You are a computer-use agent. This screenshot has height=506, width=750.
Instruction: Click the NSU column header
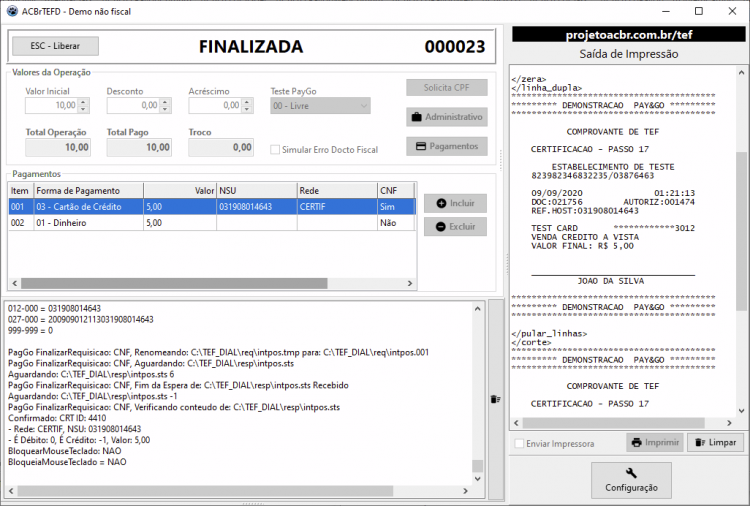[x=257, y=190]
